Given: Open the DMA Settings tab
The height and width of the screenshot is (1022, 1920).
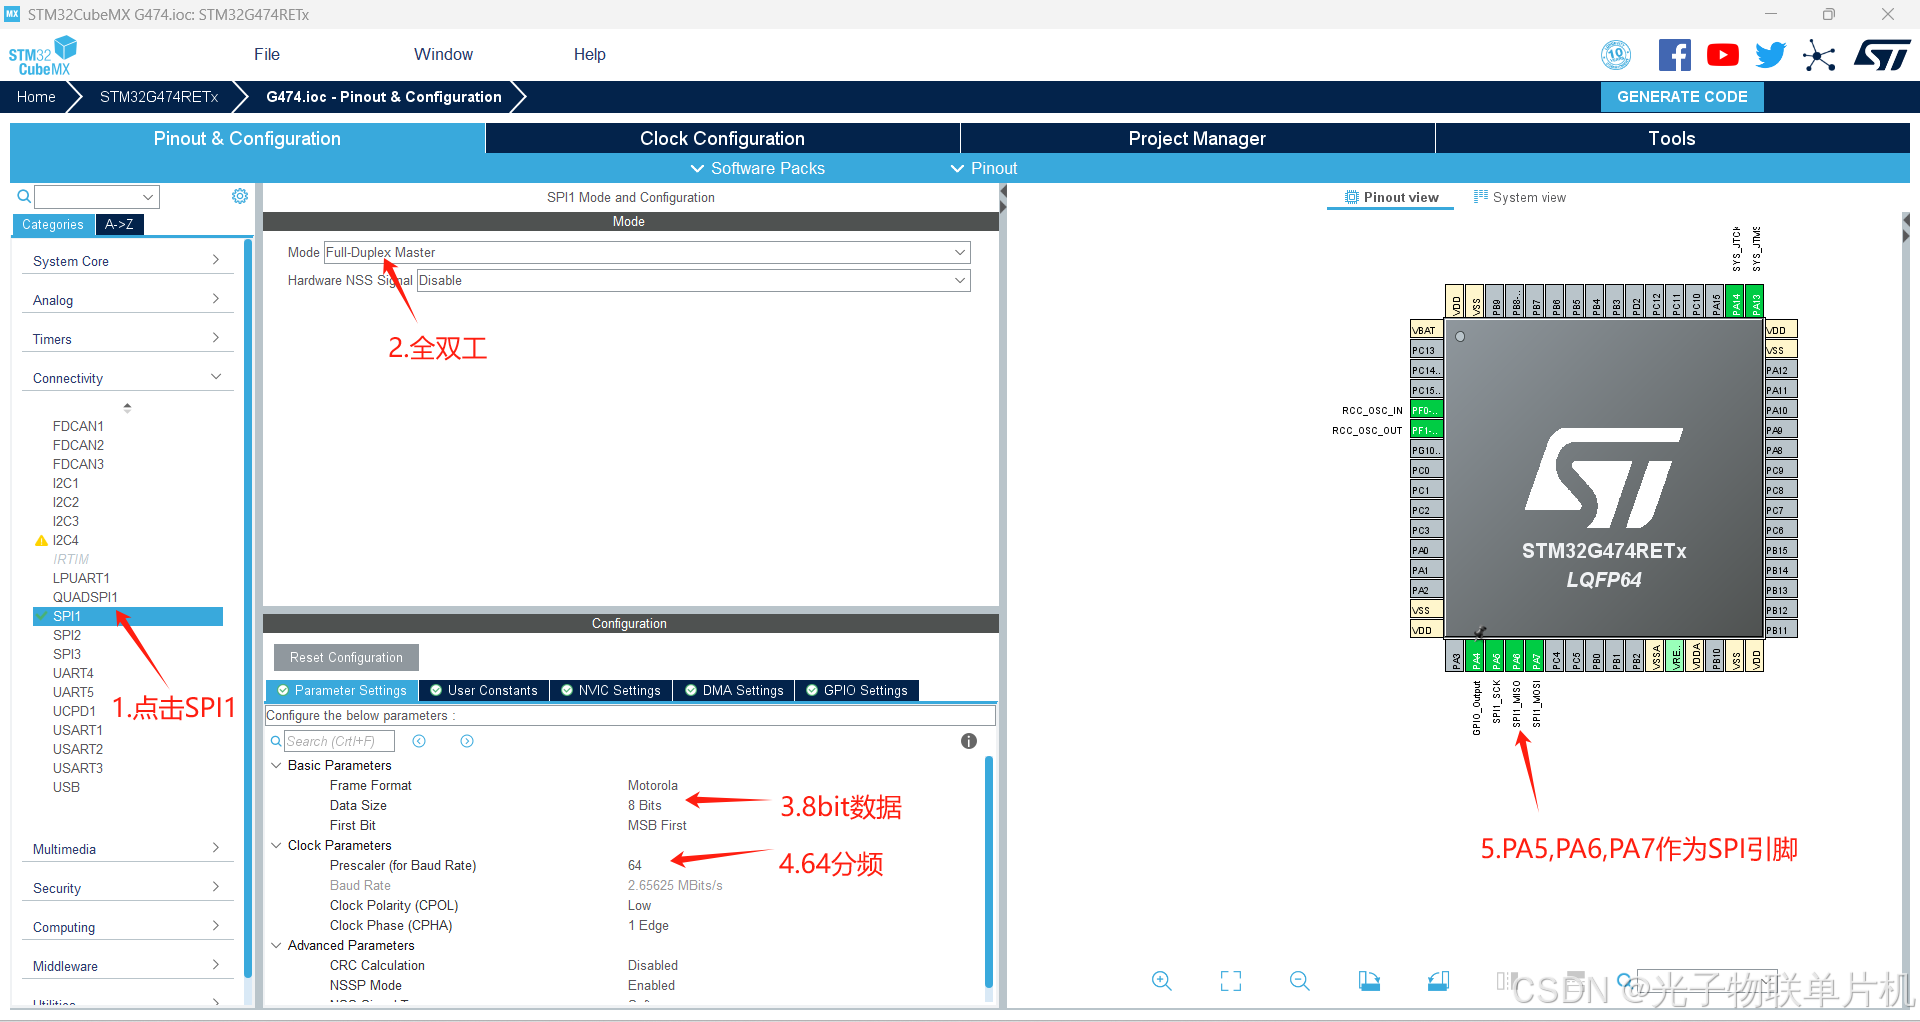Looking at the screenshot, I should [734, 690].
